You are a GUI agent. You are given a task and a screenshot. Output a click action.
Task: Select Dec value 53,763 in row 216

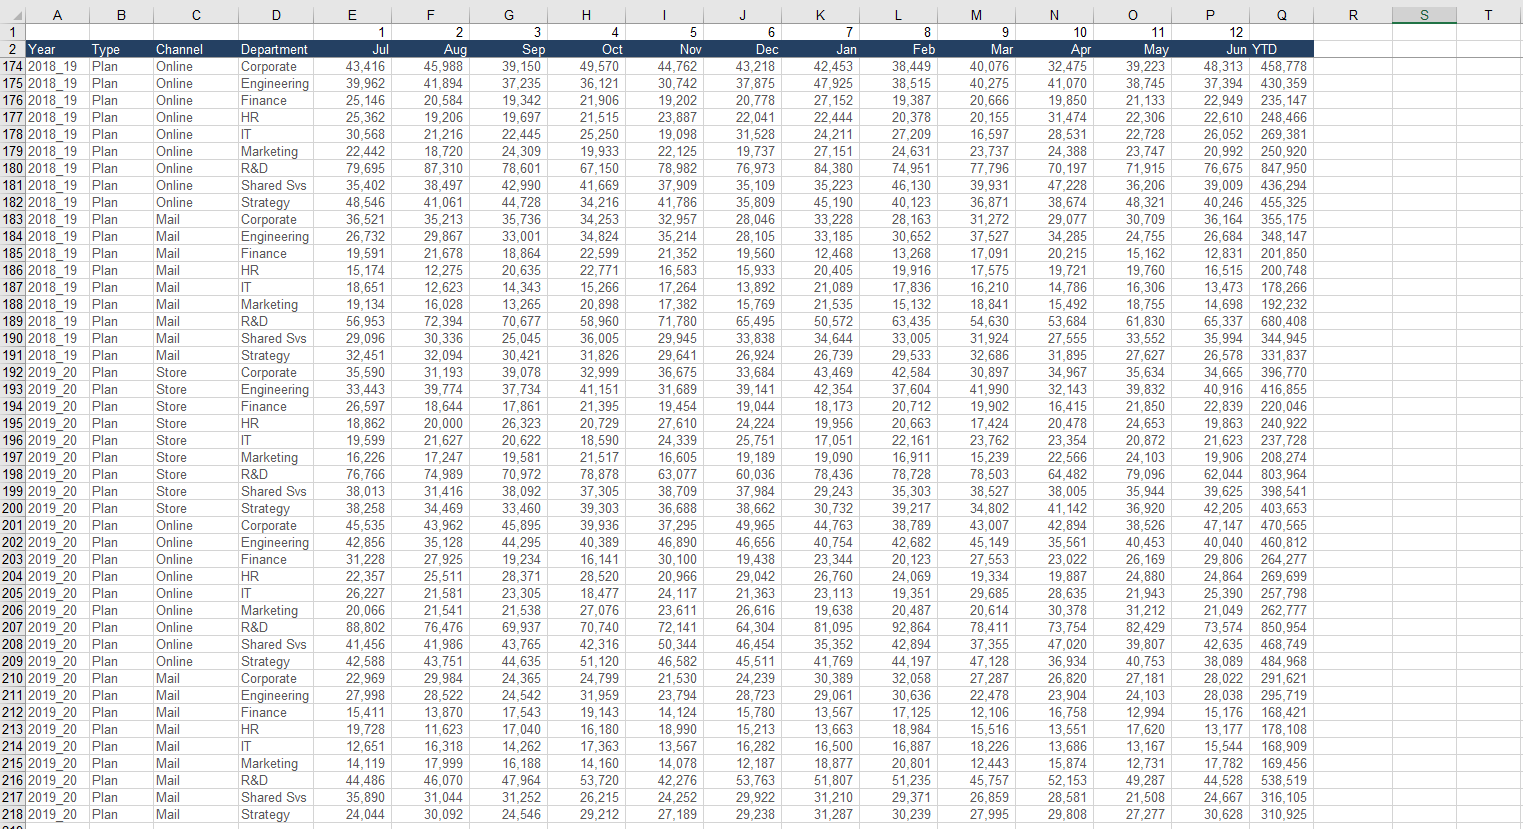pyautogui.click(x=742, y=780)
